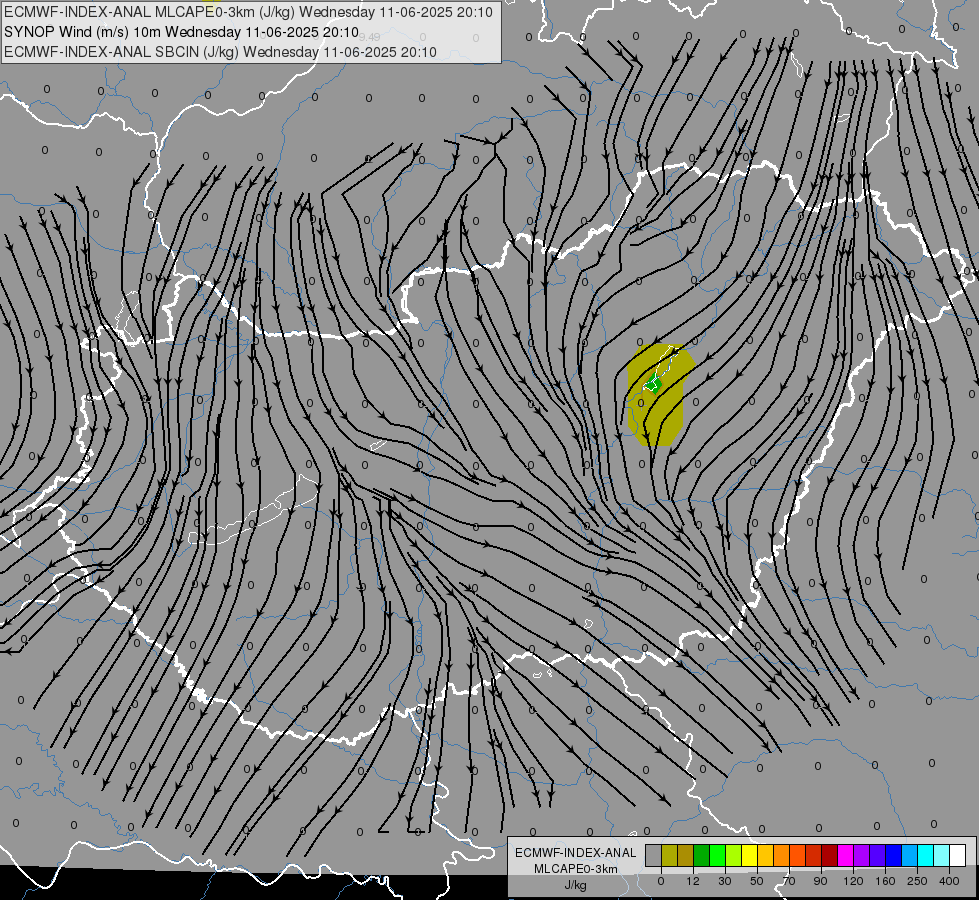Click the legend tick label 12
979x900 pixels.
[x=693, y=881]
